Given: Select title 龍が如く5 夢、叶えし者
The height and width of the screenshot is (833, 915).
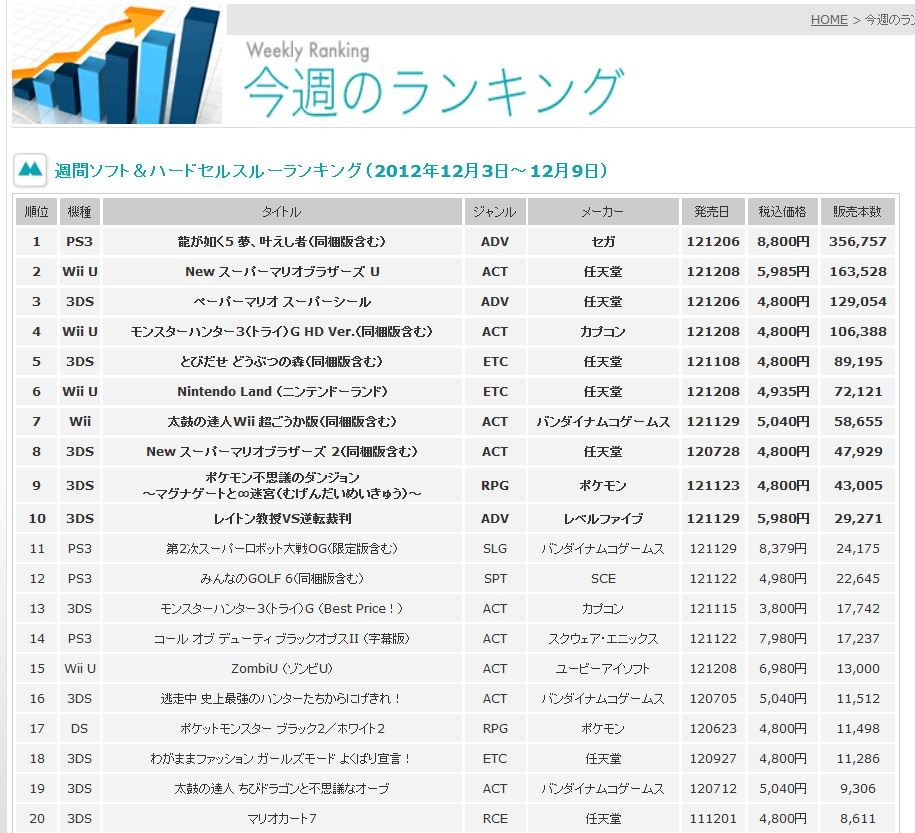Looking at the screenshot, I should point(281,242).
